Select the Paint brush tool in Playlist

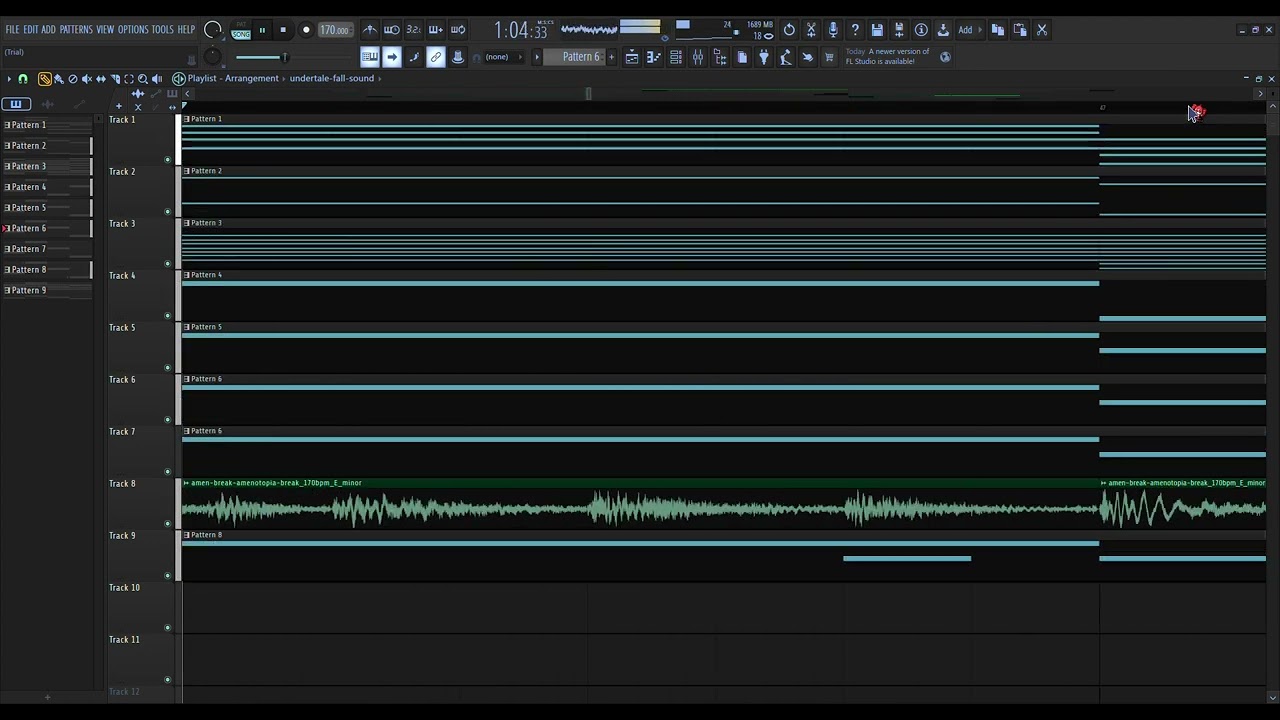tap(58, 79)
